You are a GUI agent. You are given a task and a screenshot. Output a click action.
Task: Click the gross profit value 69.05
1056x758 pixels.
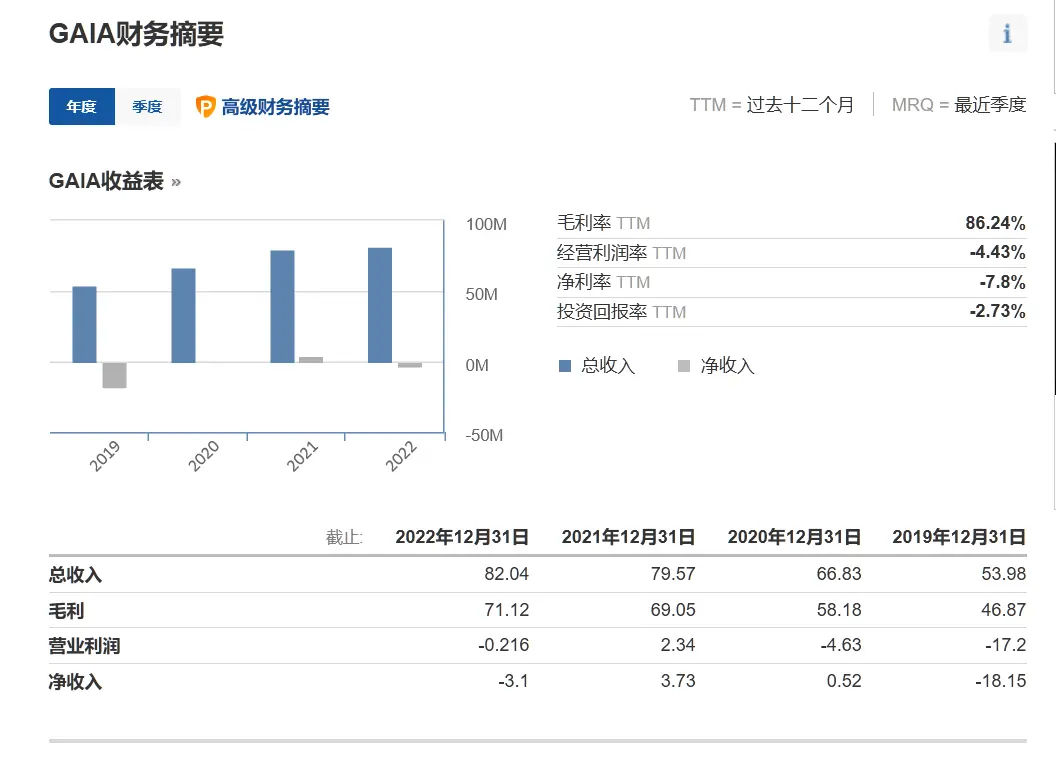pos(673,609)
